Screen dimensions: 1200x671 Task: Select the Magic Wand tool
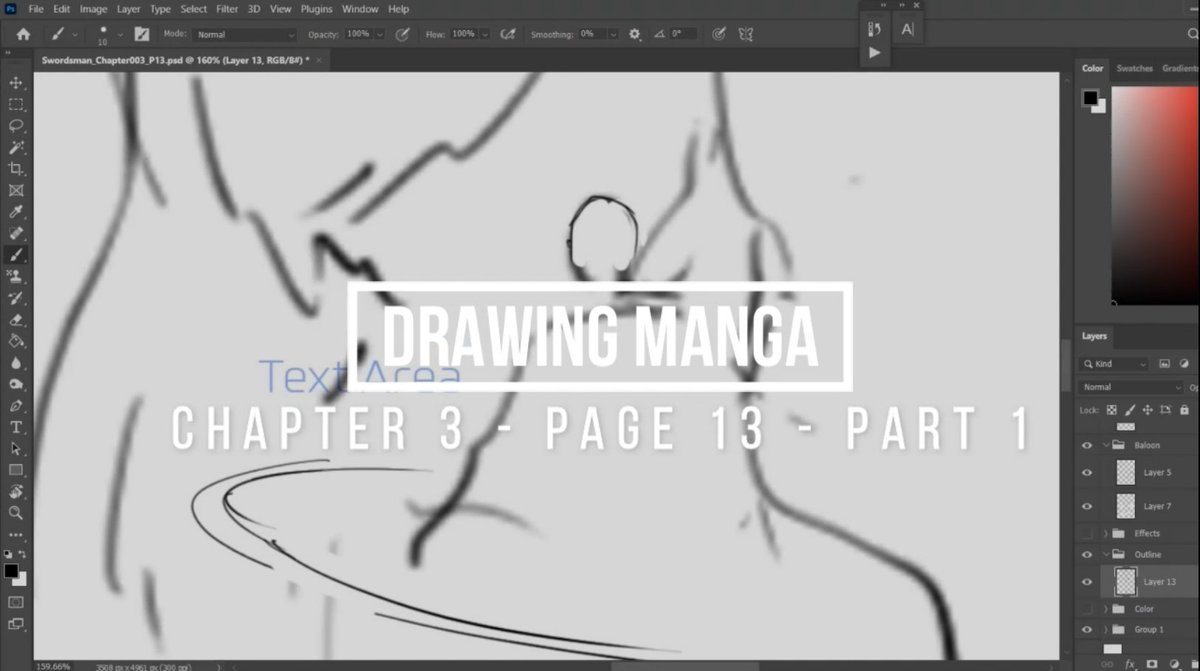16,147
